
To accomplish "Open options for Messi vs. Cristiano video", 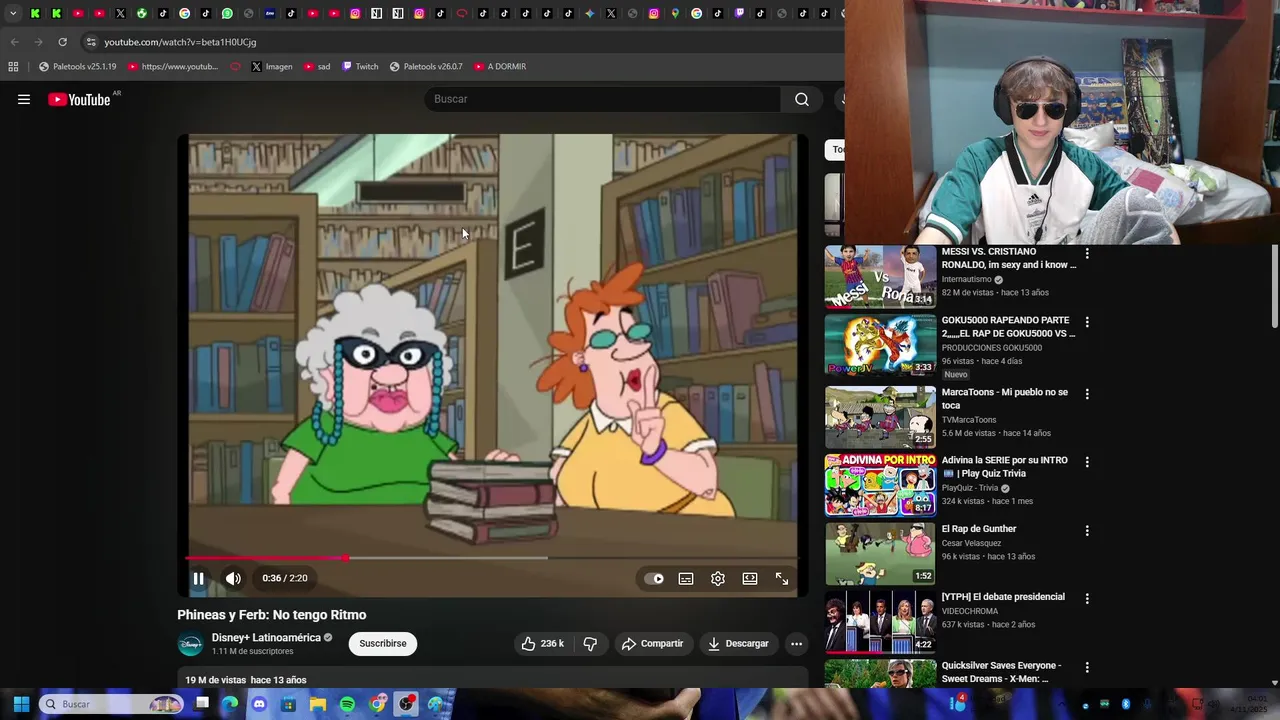I will (1087, 254).
